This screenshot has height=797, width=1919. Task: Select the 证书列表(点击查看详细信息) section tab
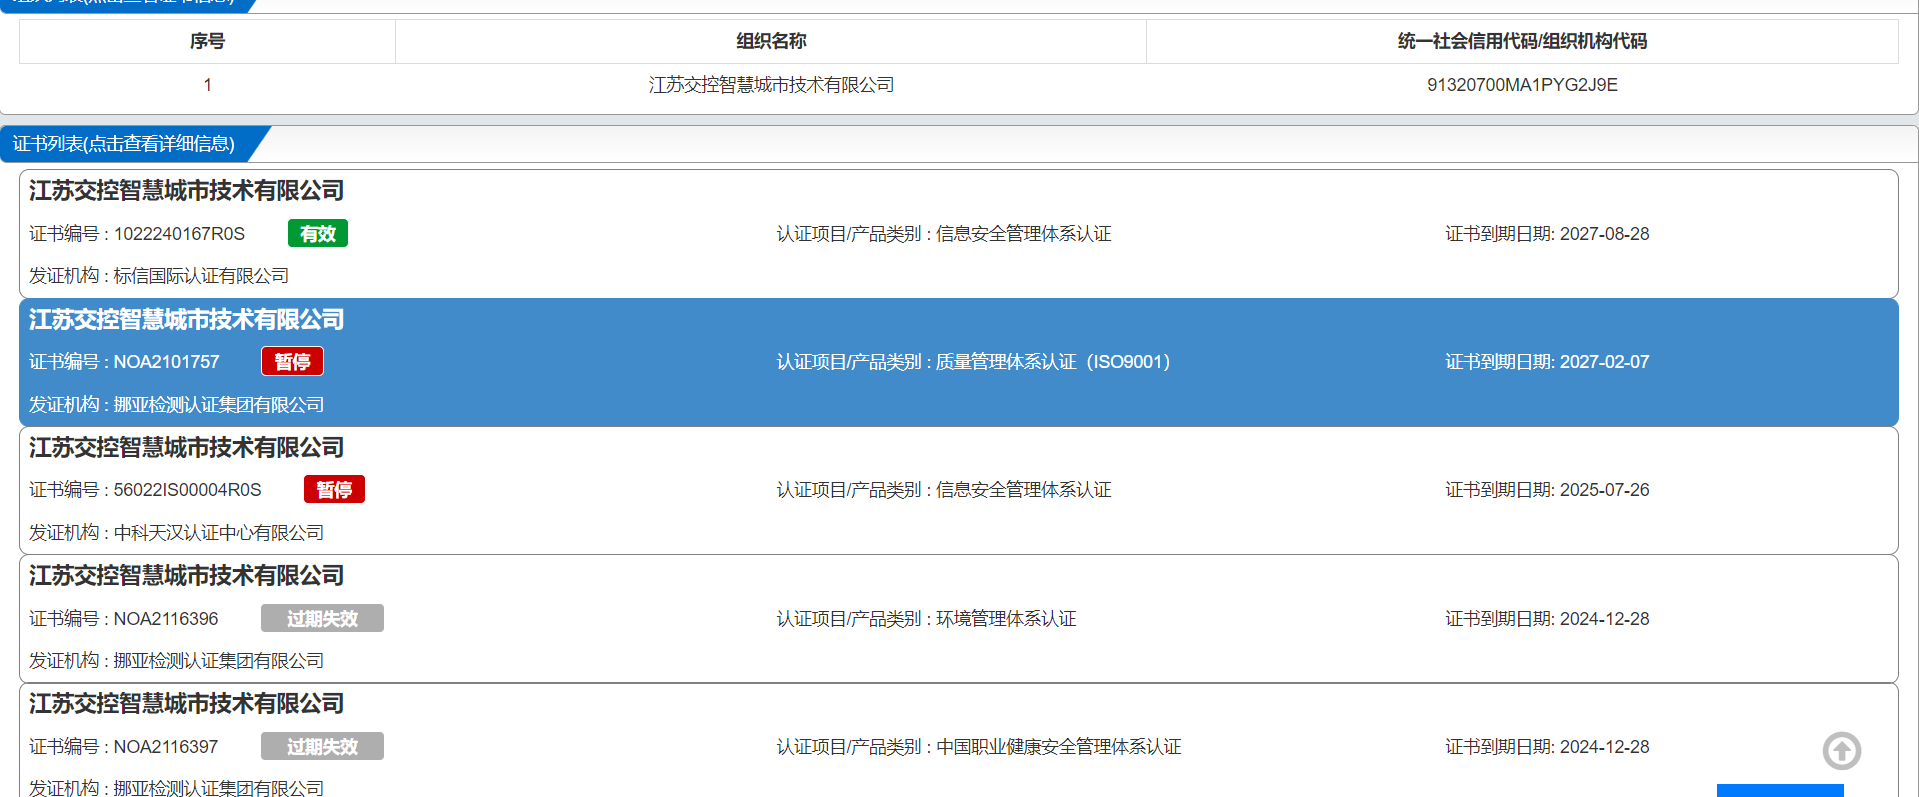124,144
